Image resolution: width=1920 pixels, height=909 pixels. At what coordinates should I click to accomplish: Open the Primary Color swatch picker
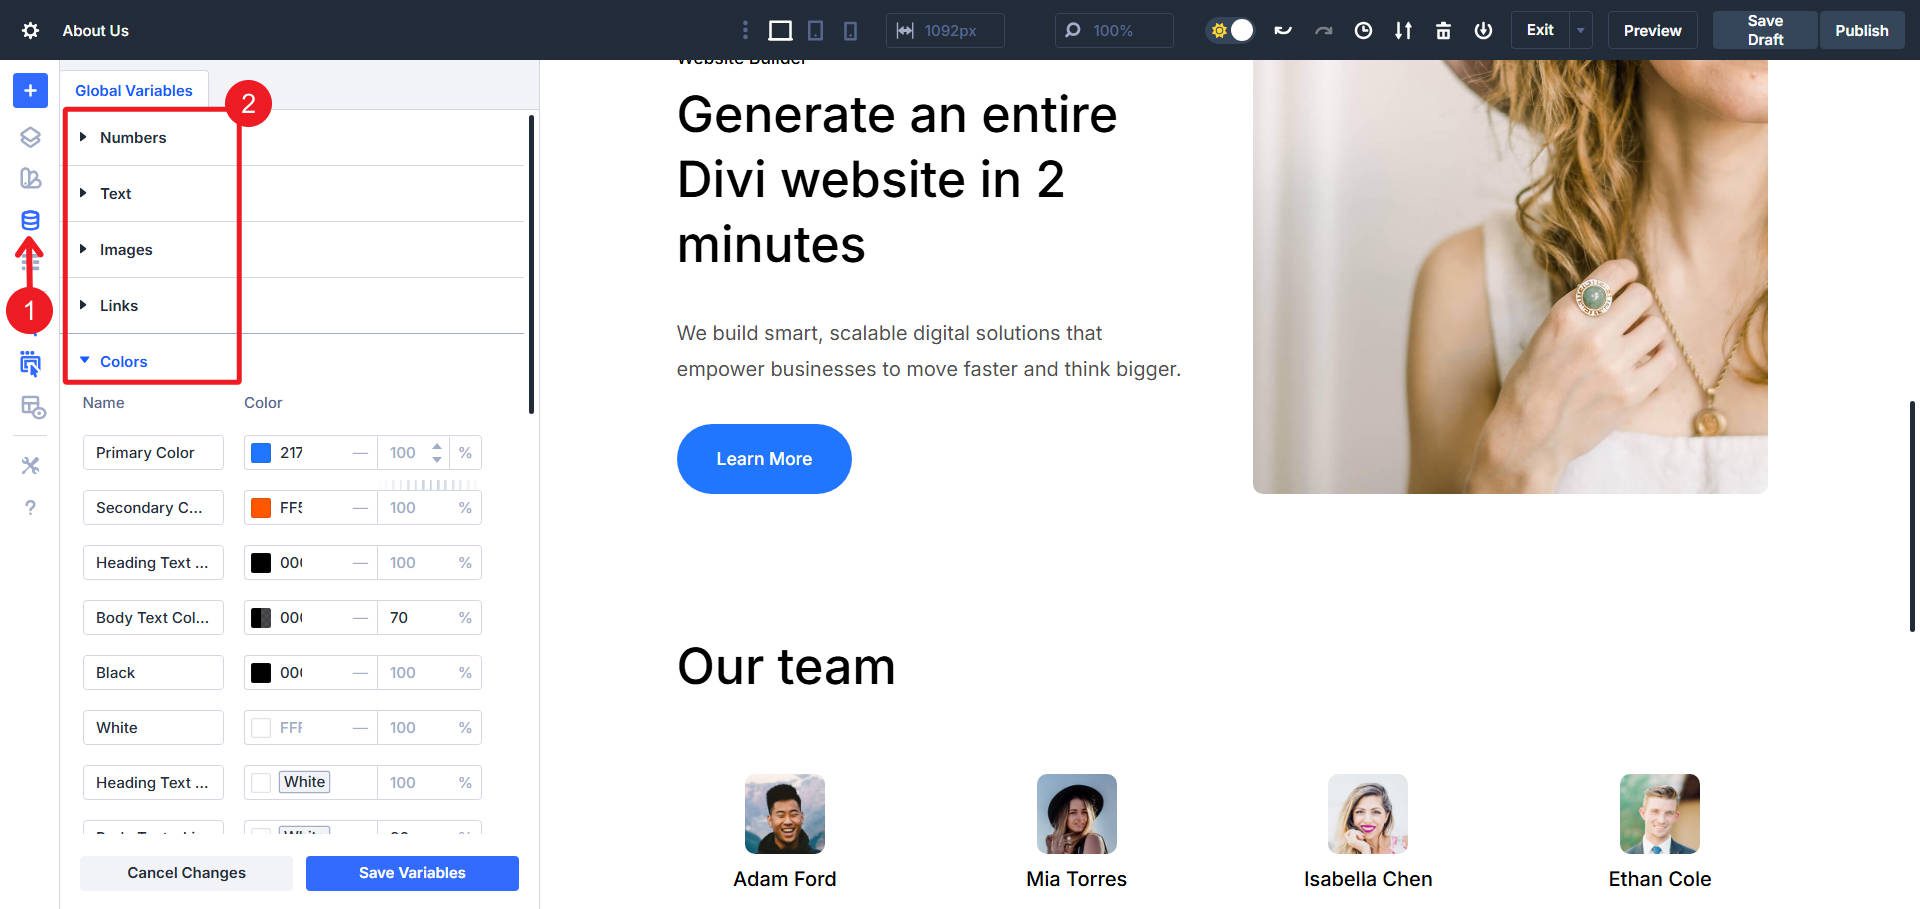pyautogui.click(x=260, y=452)
